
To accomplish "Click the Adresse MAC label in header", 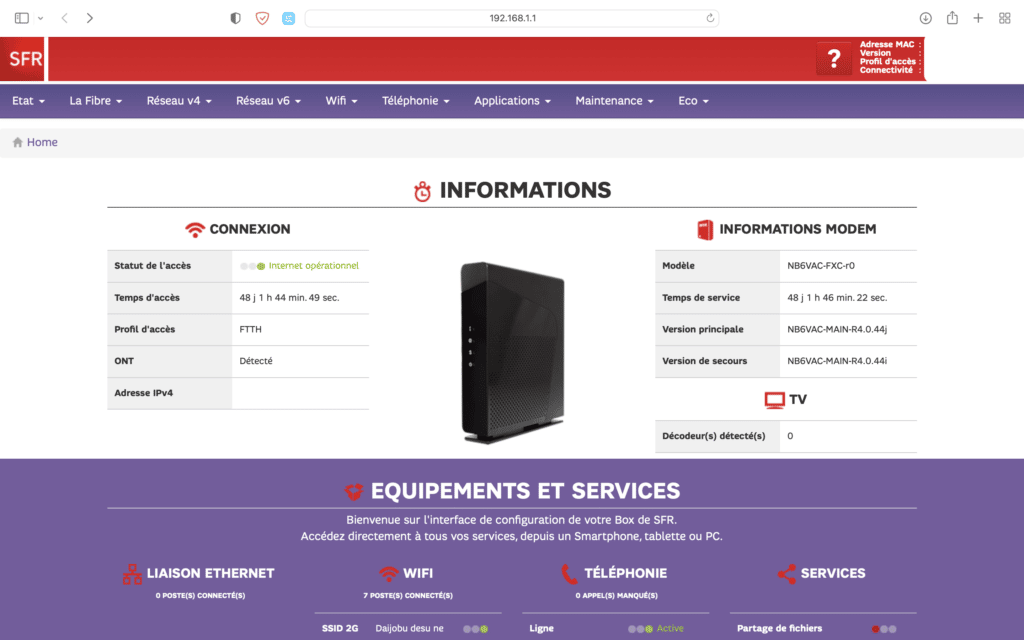I will point(887,44).
